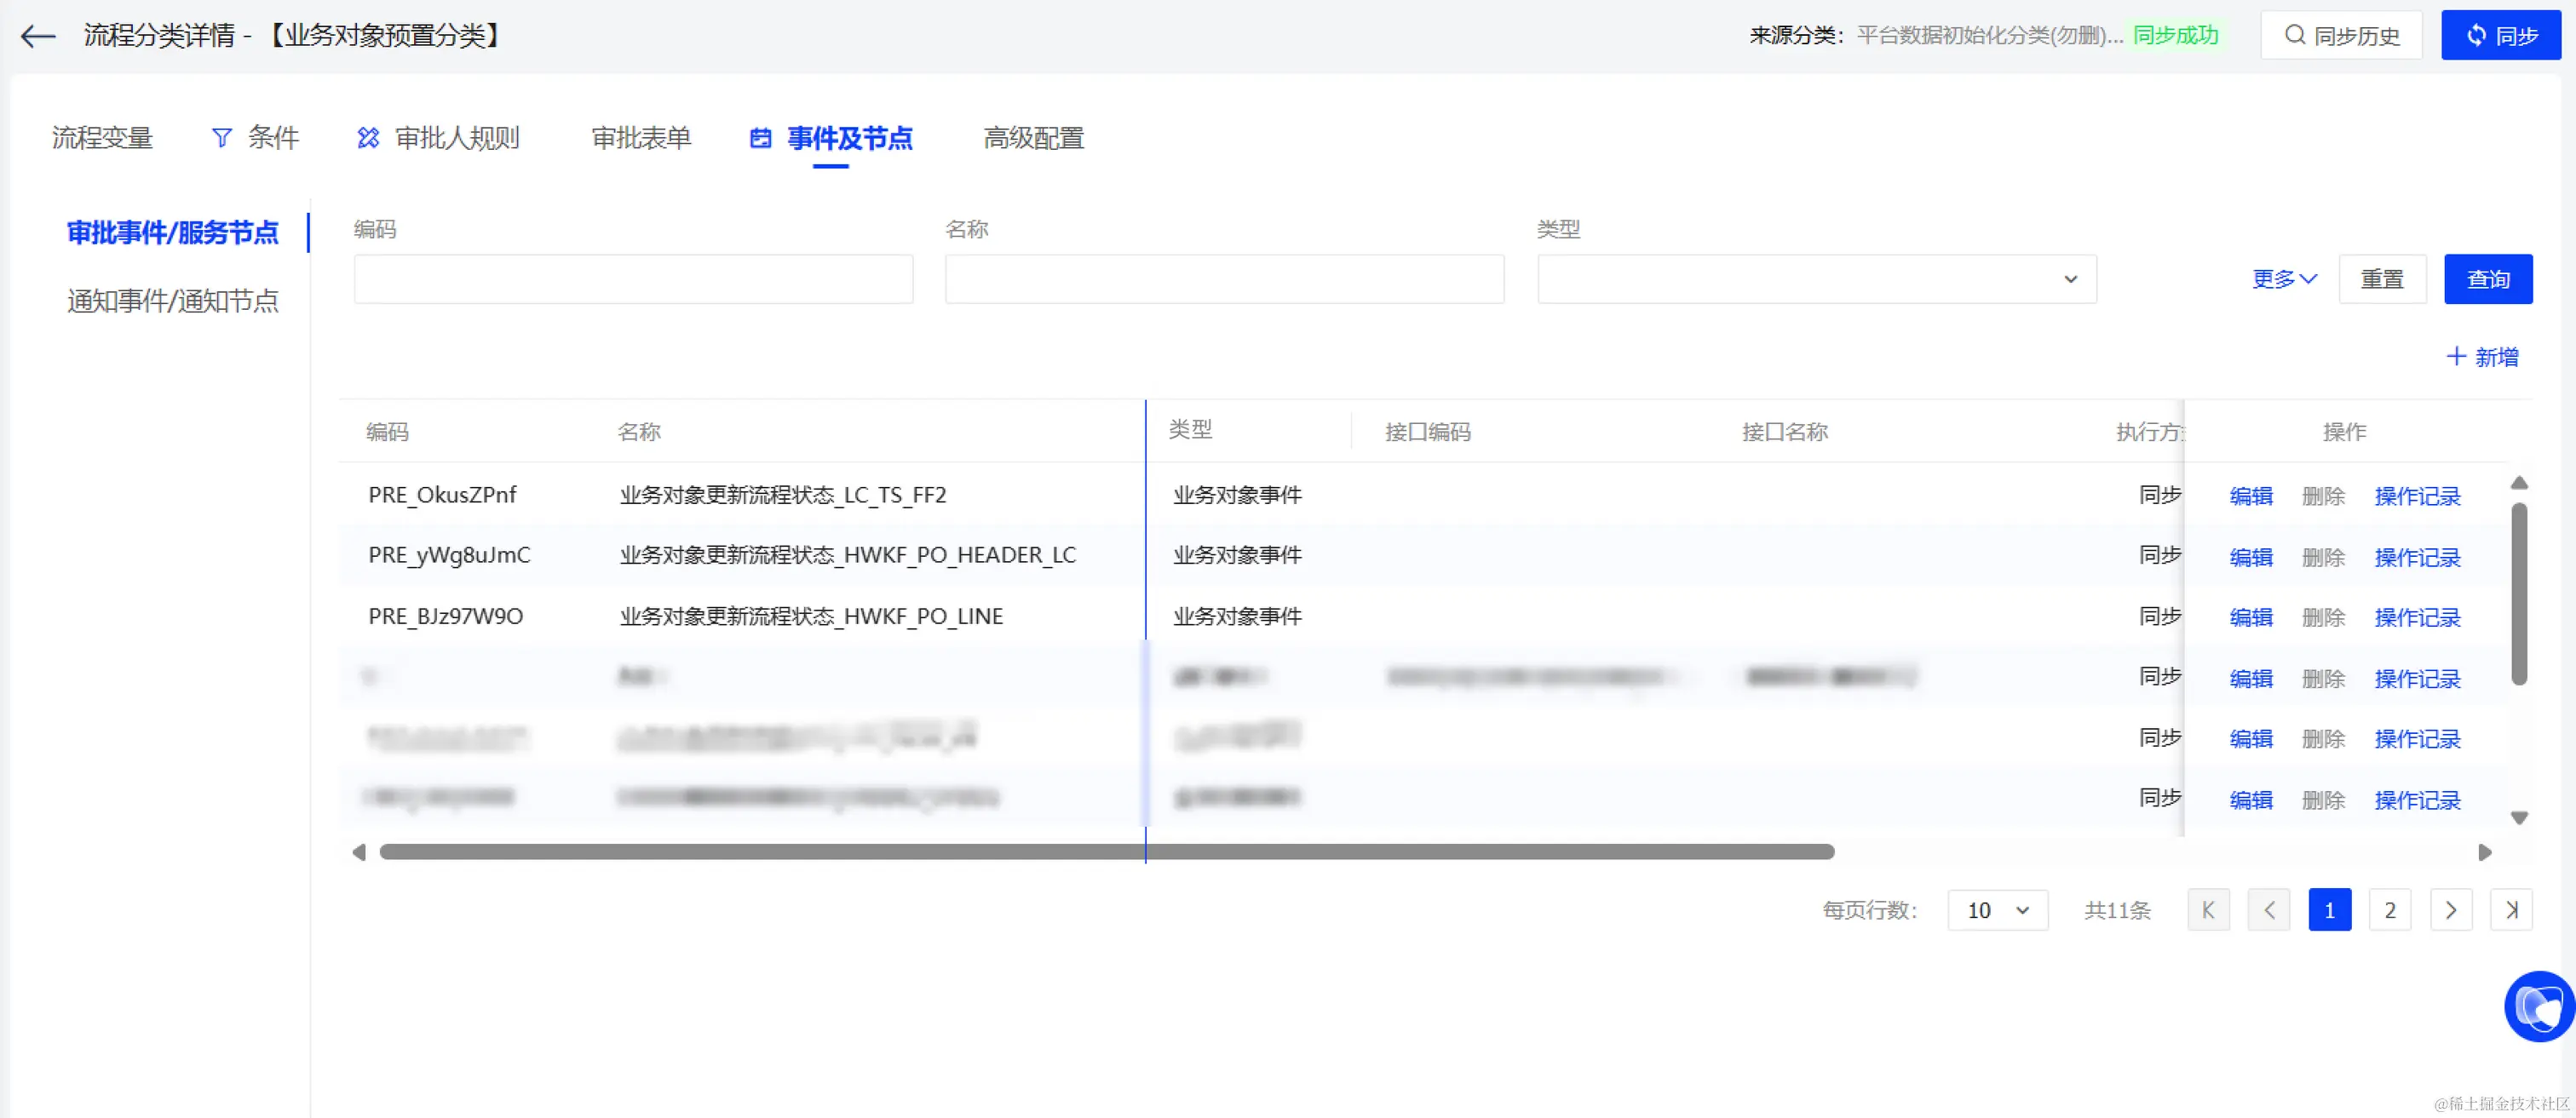Click the back arrow icon
The image size is (2576, 1118).
point(38,36)
